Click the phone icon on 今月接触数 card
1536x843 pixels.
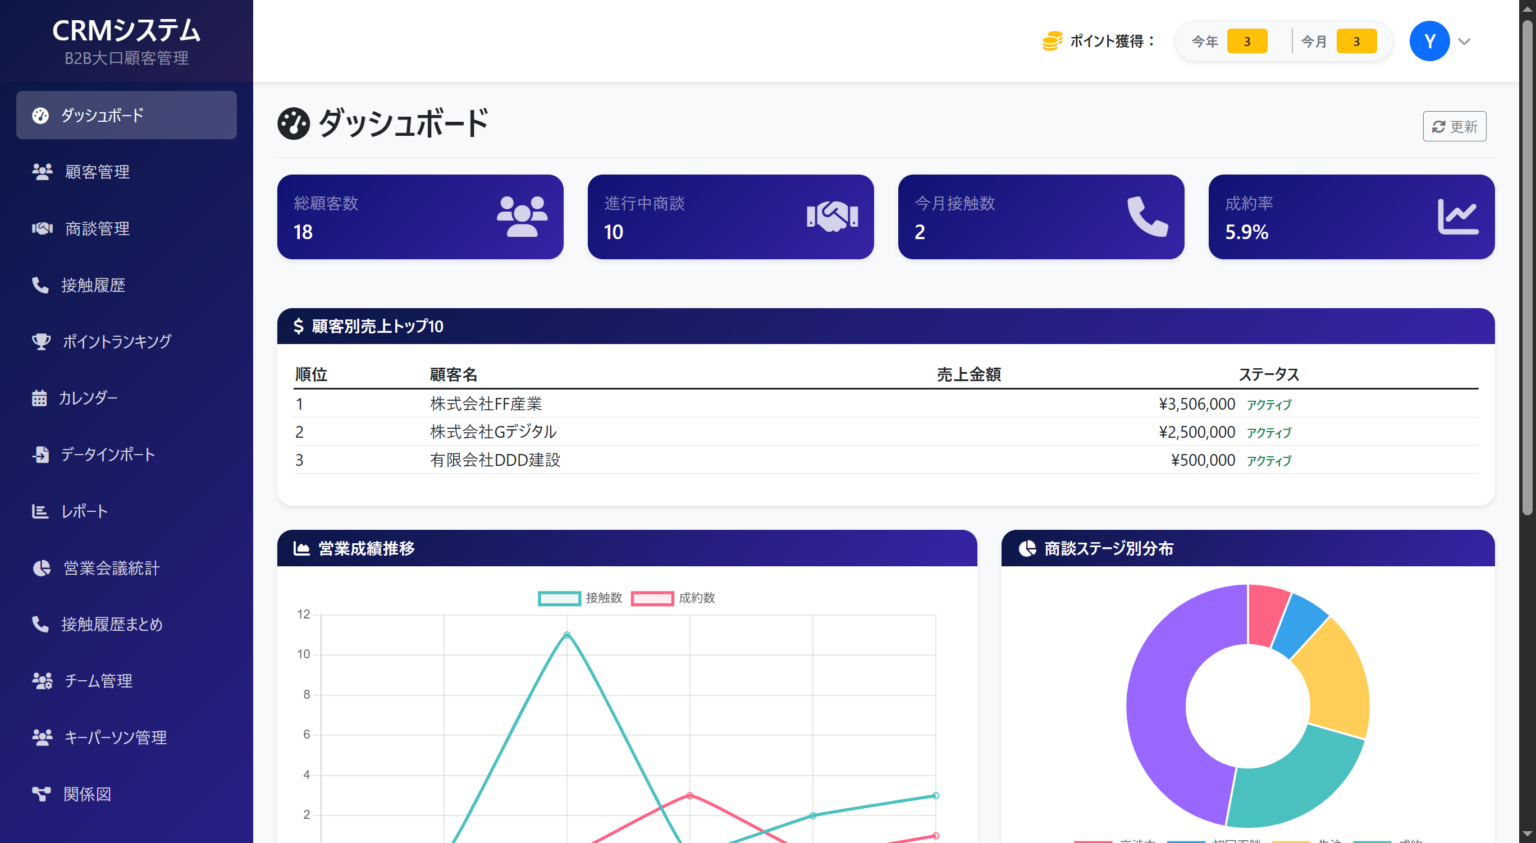1145,216
